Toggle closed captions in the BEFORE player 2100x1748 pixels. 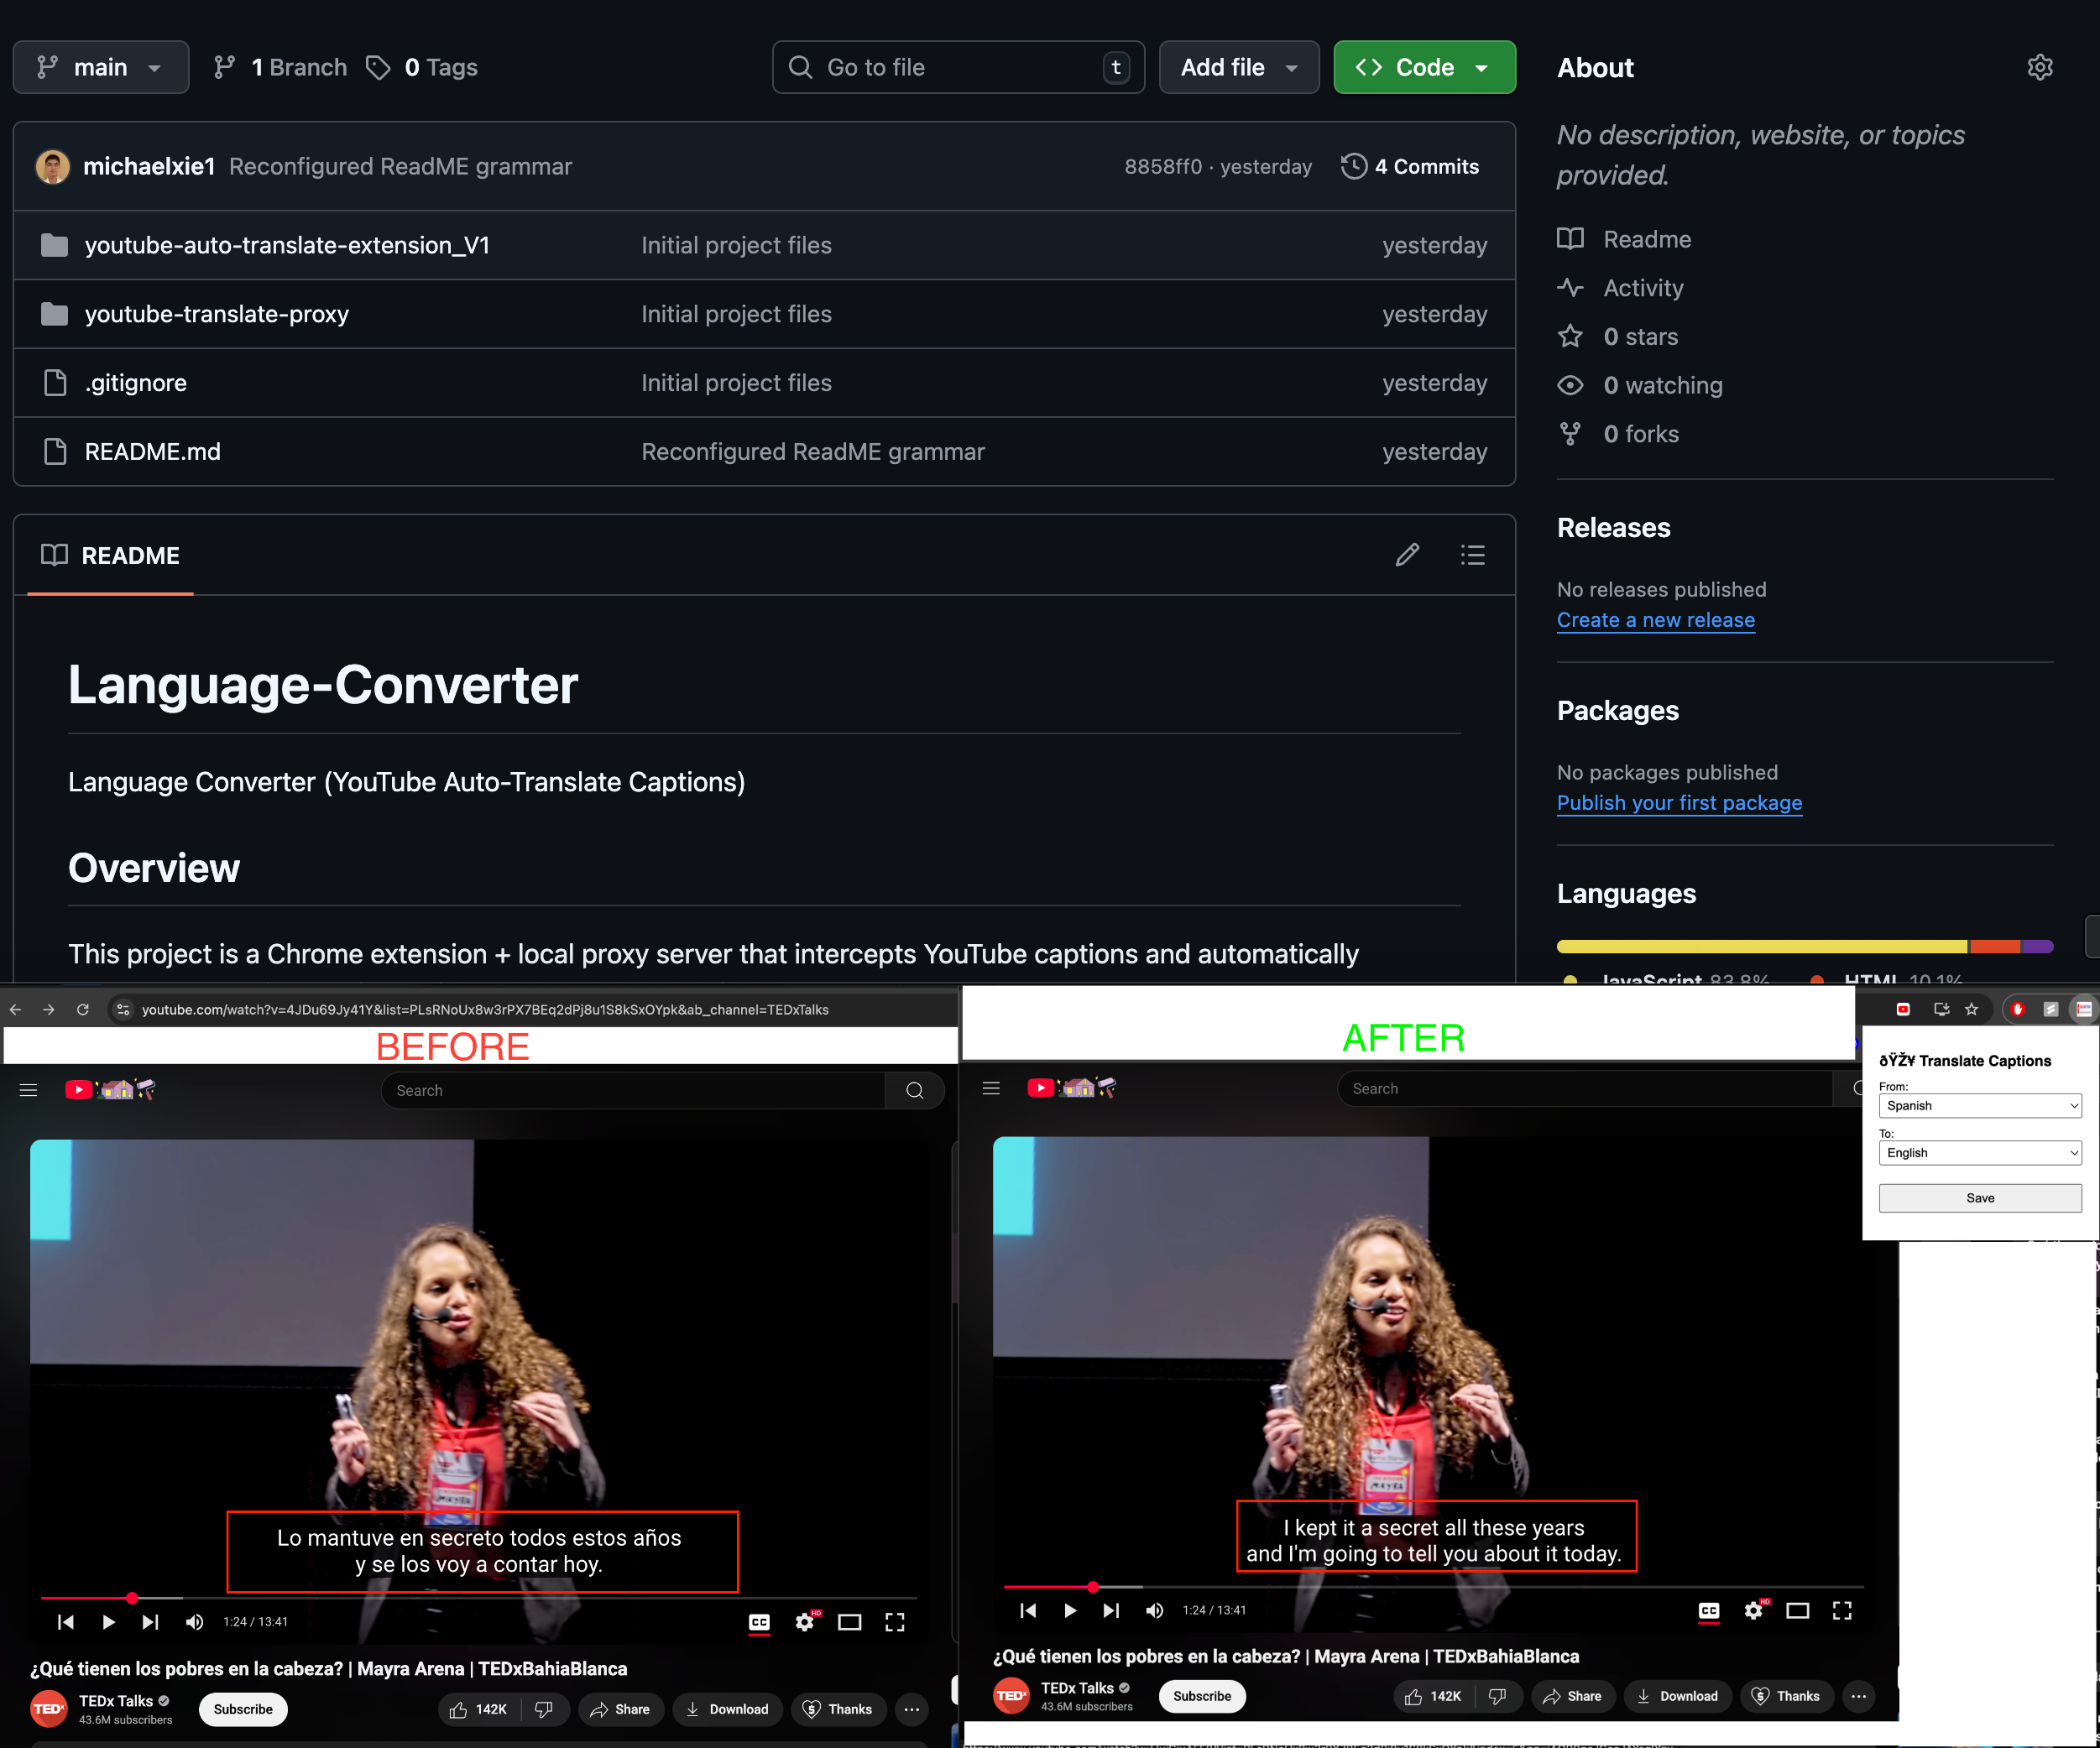click(x=760, y=1622)
